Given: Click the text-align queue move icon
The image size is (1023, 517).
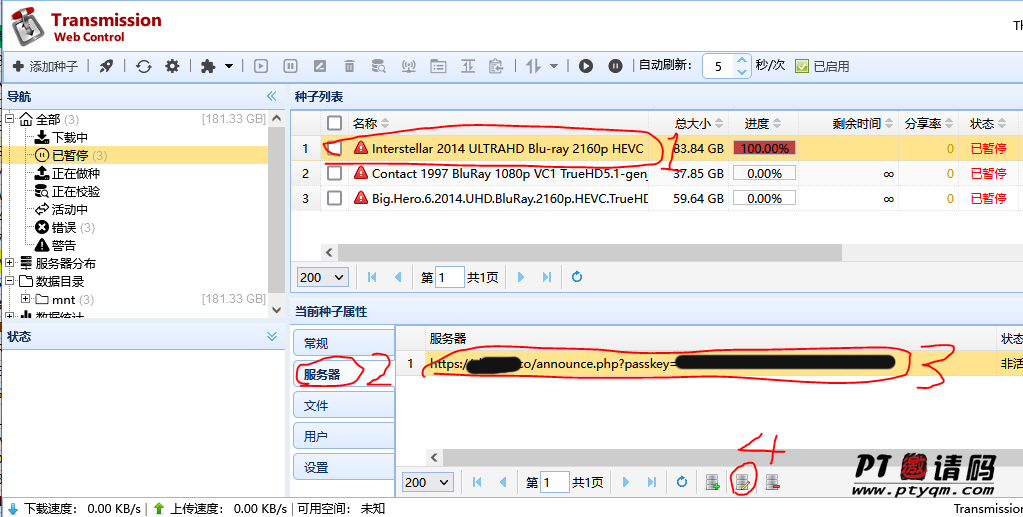Looking at the screenshot, I should pyautogui.click(x=468, y=66).
